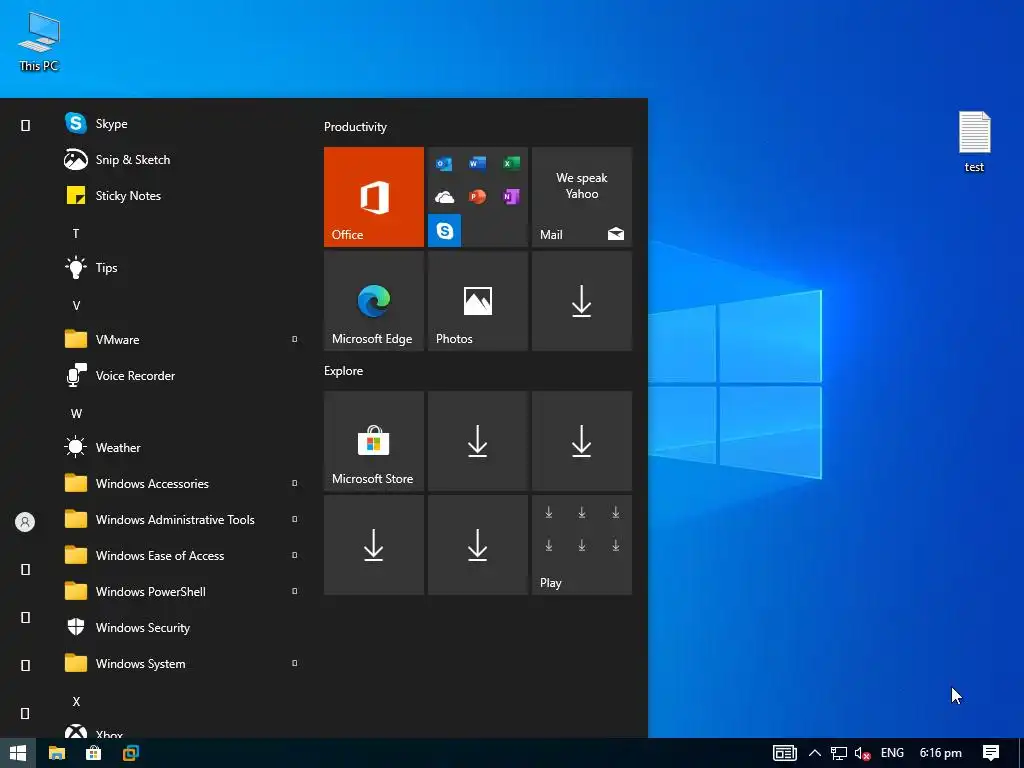Open Microsoft Store from the taskbar
Screen dimensions: 1024x768
[93, 753]
